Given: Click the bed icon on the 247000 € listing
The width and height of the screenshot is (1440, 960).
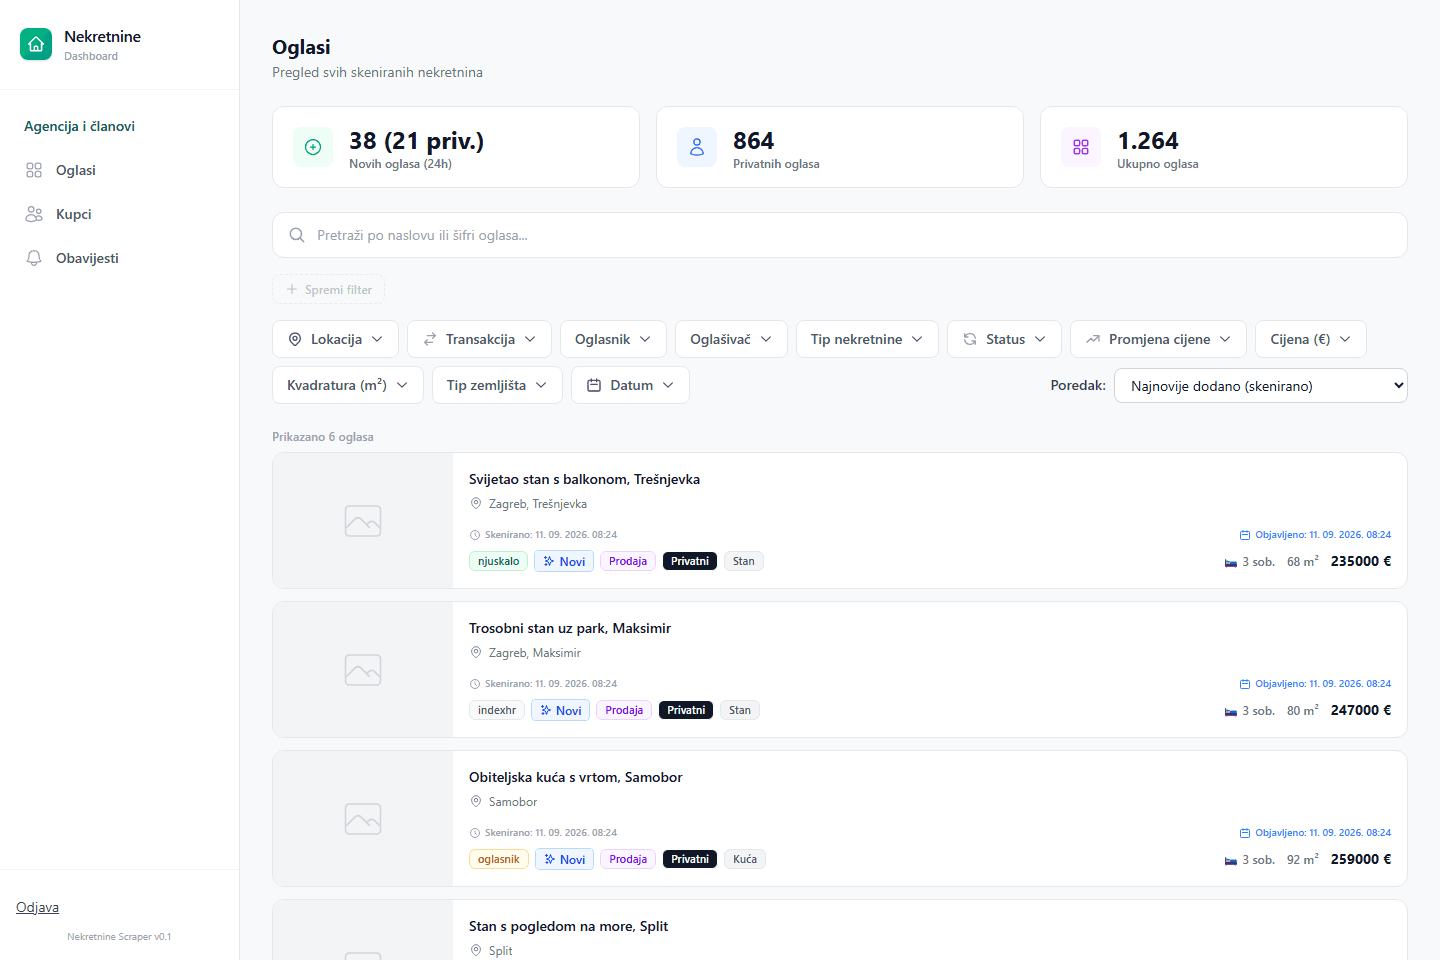Looking at the screenshot, I should [1231, 711].
